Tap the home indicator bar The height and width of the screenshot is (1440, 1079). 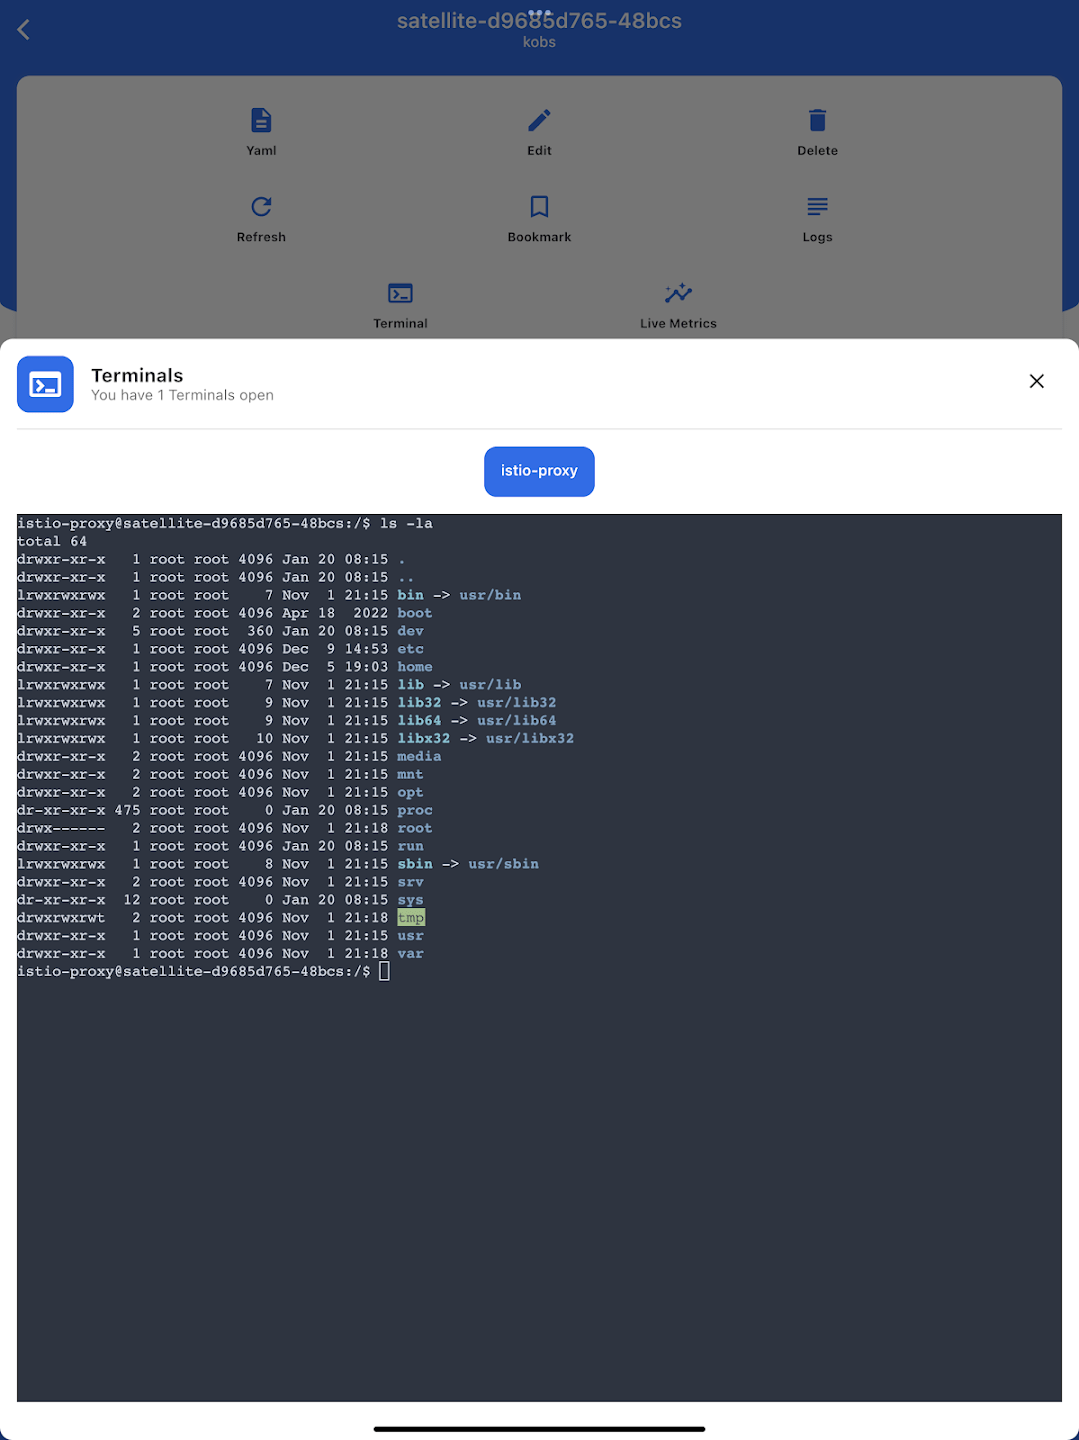(539, 1429)
